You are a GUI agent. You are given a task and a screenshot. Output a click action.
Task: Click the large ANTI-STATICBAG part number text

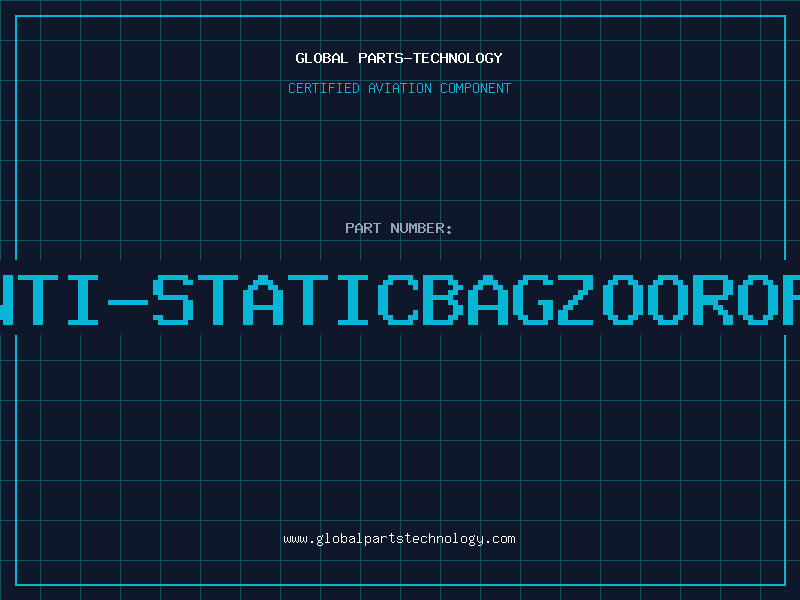click(400, 299)
